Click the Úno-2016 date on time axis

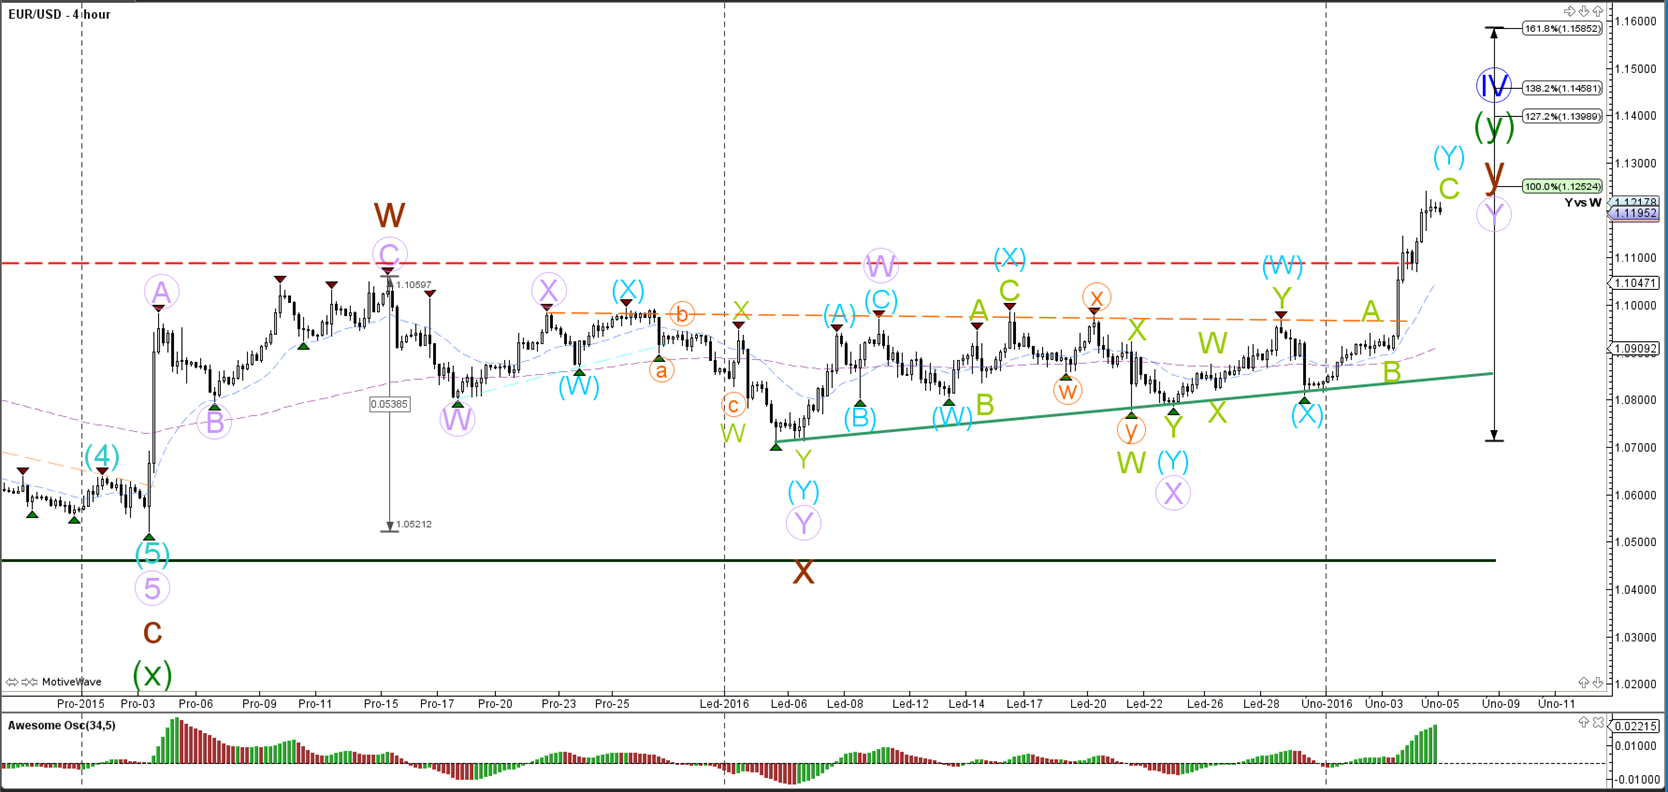[x=1326, y=704]
